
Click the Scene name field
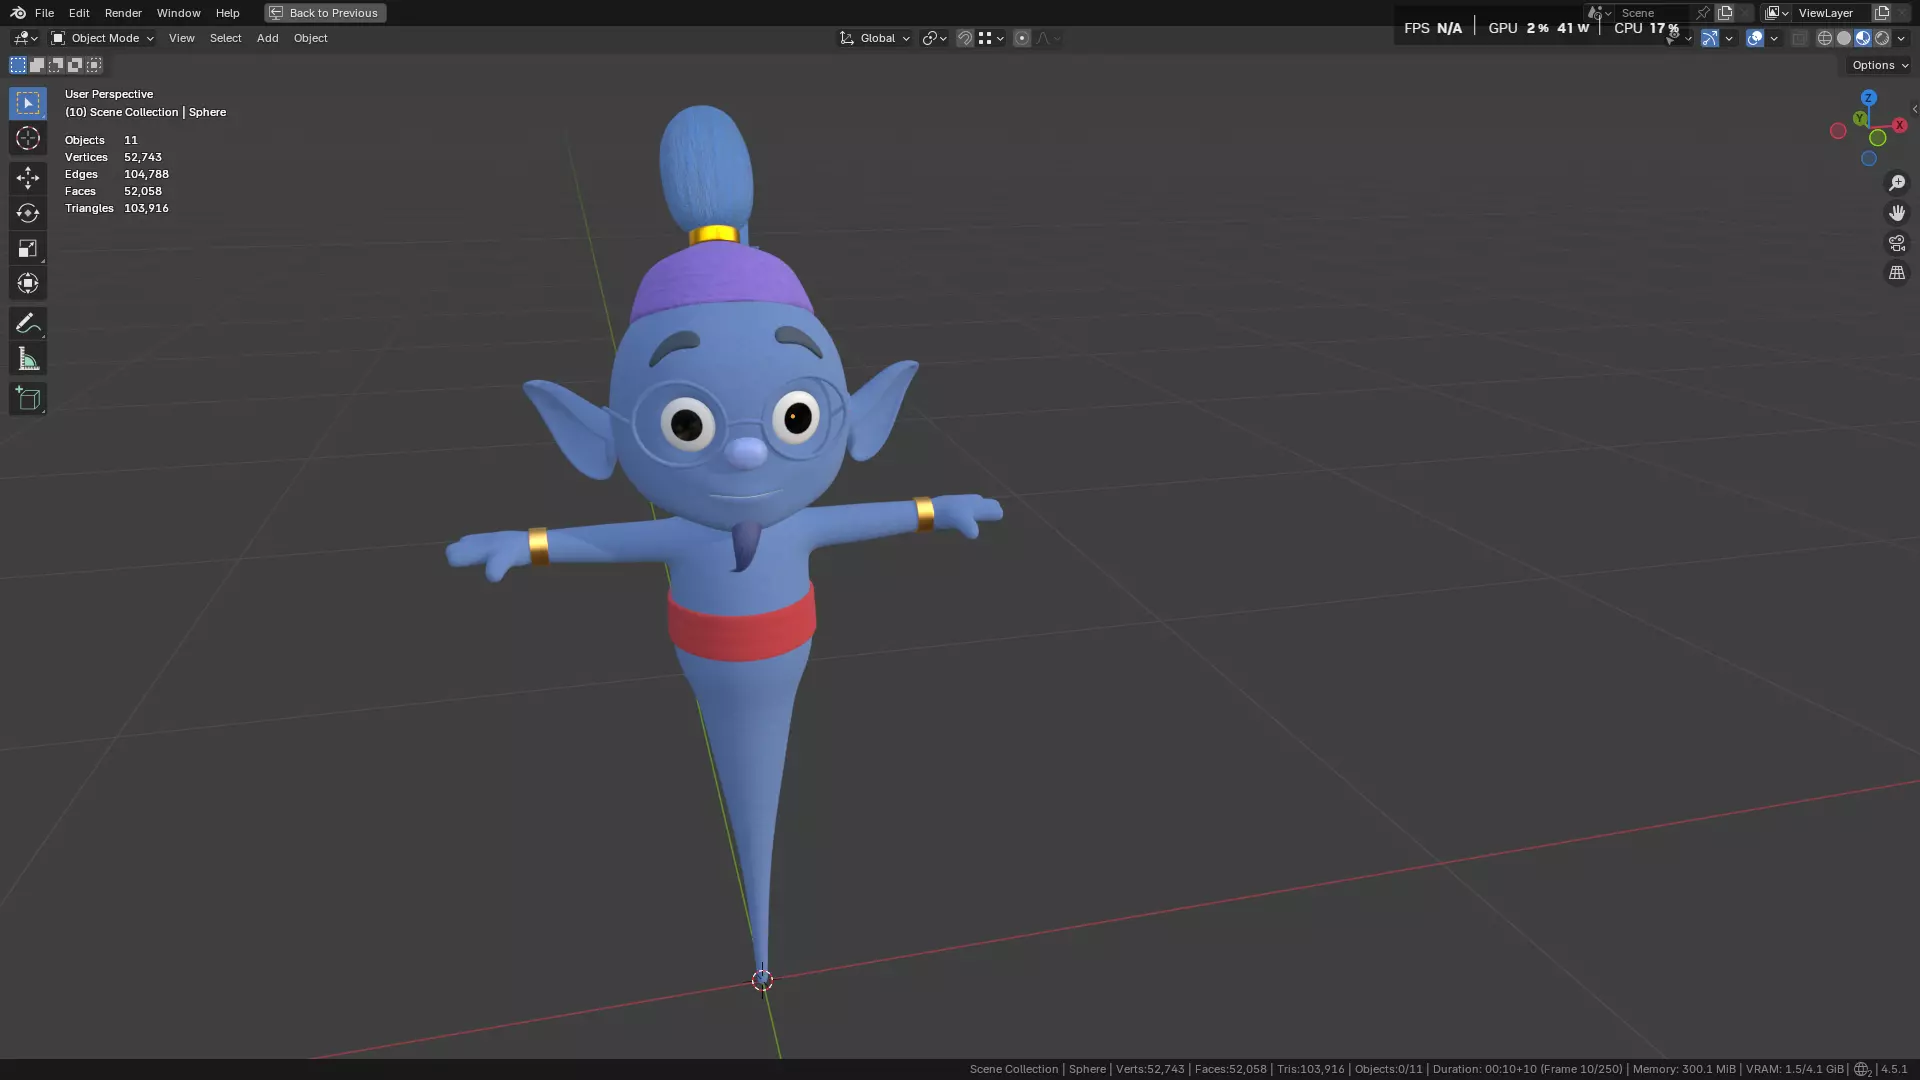point(1653,13)
